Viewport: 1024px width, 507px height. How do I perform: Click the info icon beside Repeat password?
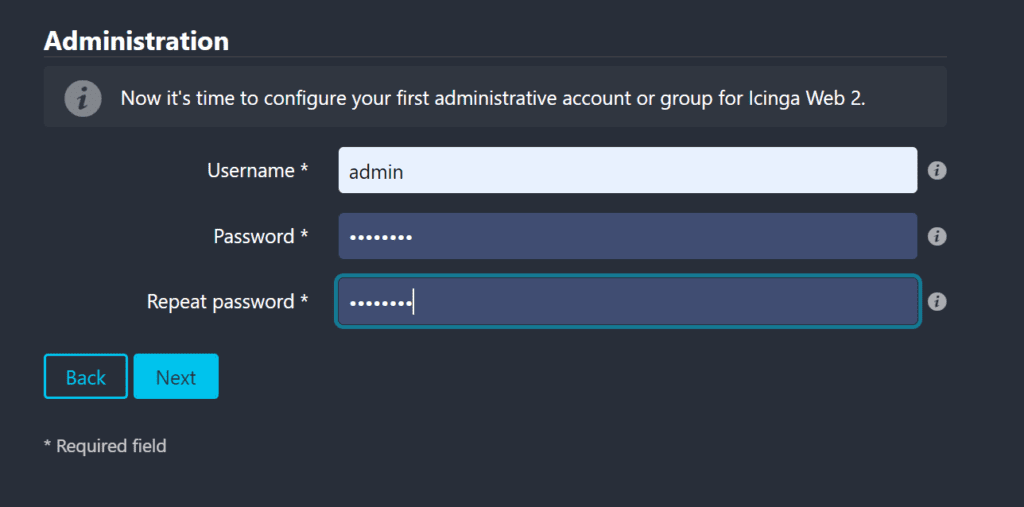(937, 302)
